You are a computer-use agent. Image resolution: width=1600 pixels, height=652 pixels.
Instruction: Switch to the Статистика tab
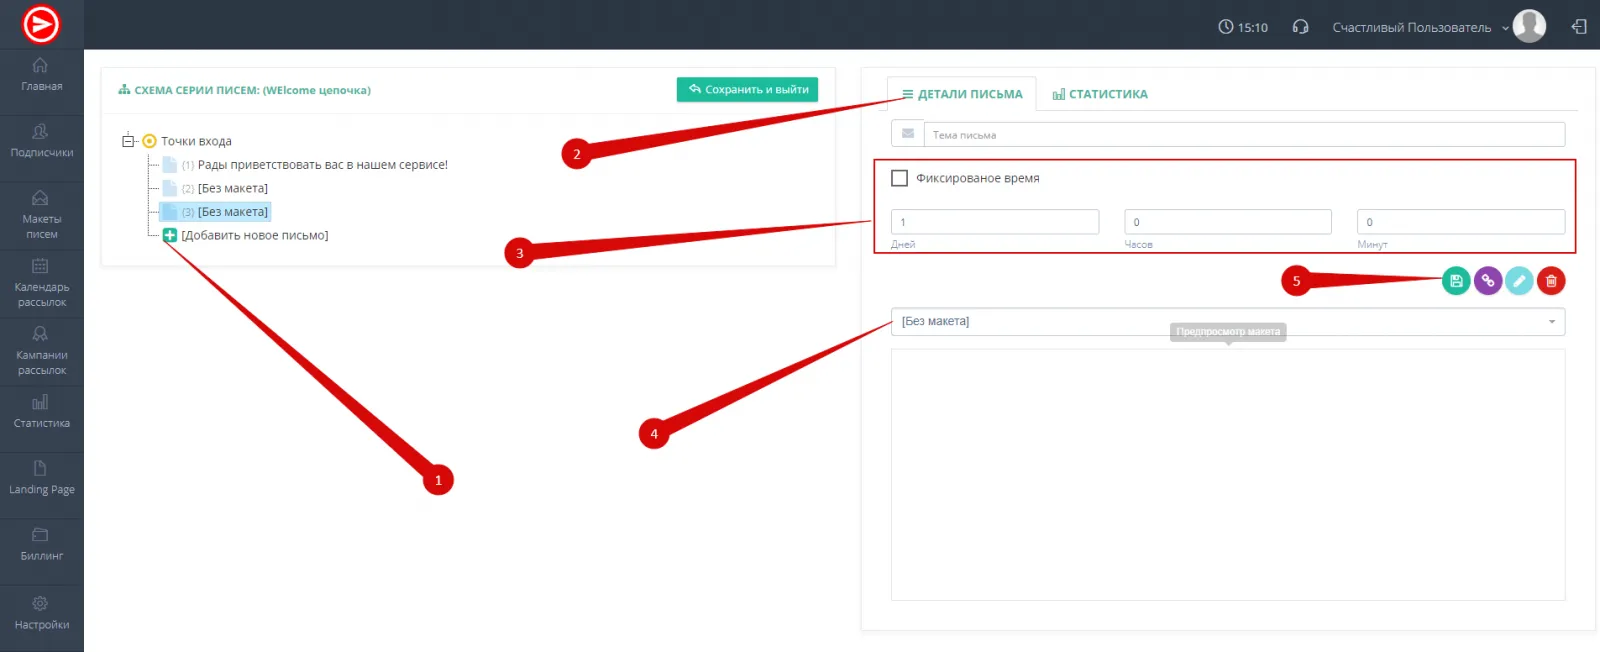1100,94
